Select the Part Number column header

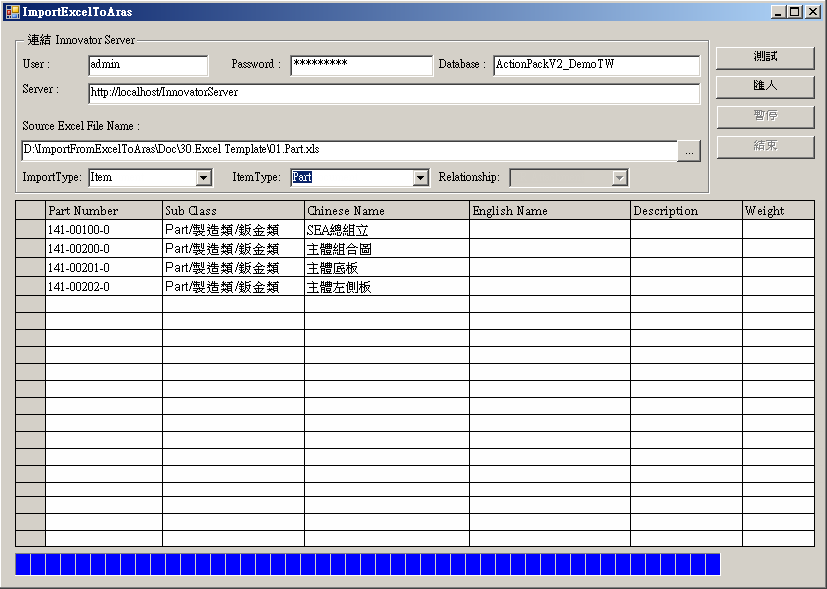tap(103, 211)
